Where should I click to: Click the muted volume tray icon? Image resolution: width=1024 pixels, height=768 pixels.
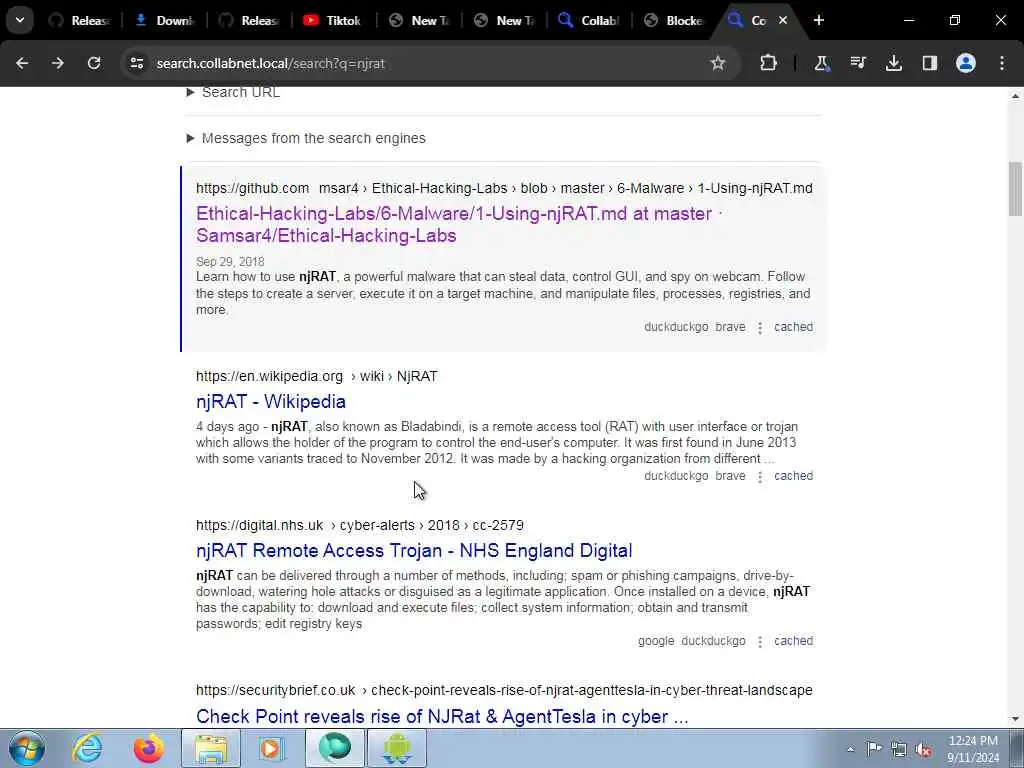coord(923,749)
